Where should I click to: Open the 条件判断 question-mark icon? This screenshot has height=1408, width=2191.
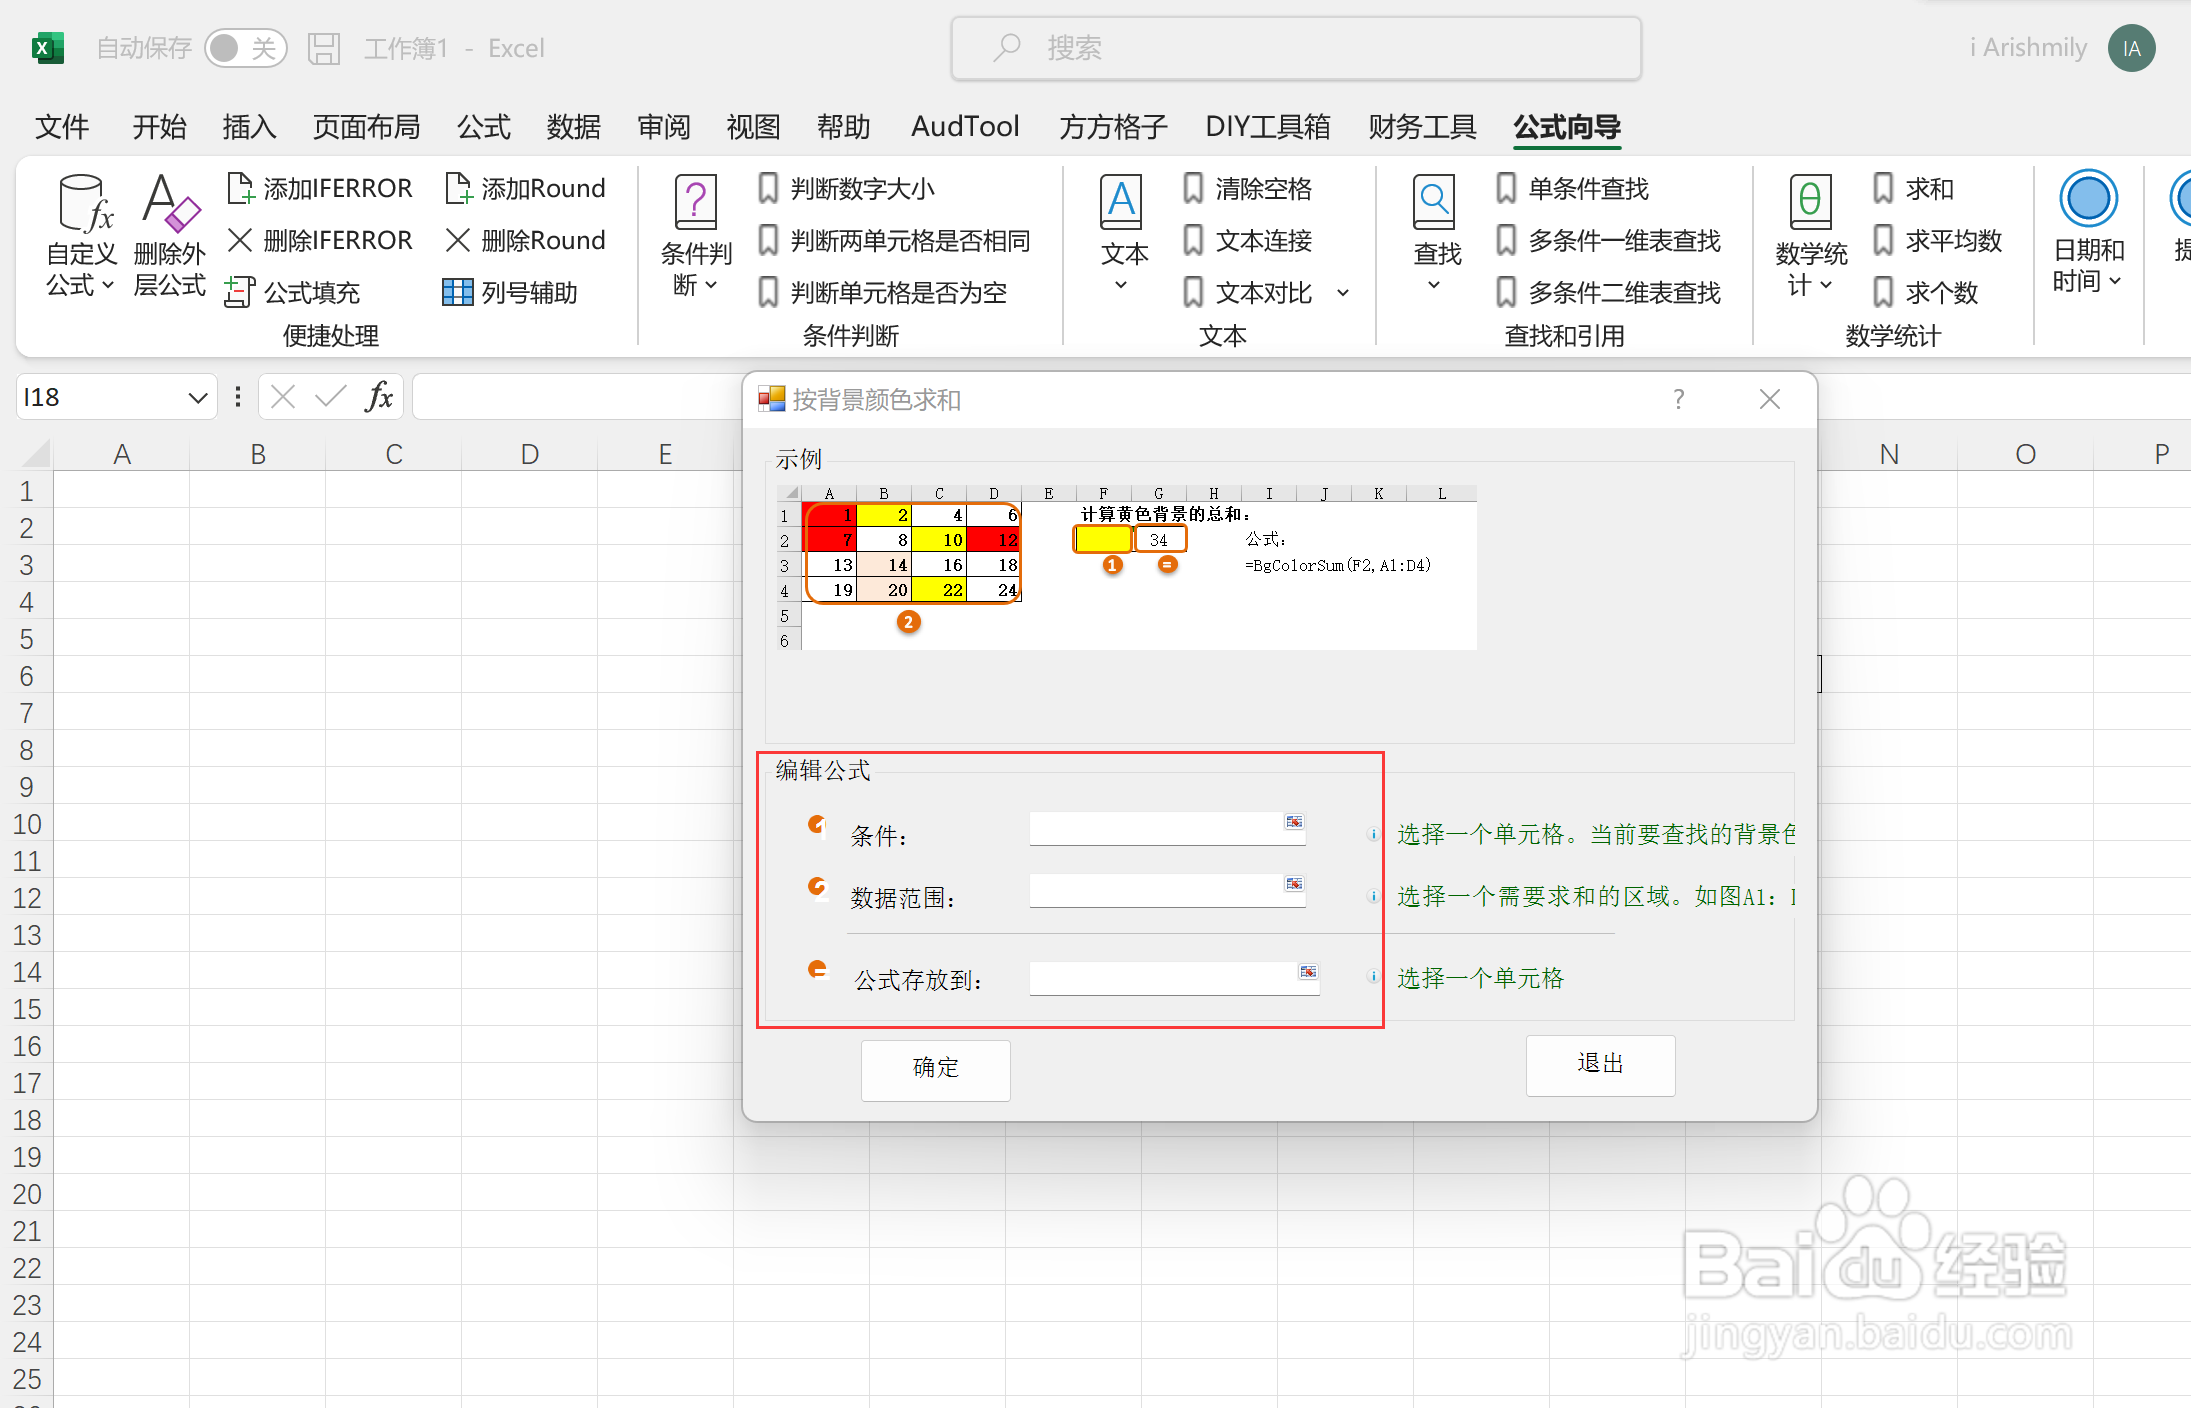click(696, 203)
